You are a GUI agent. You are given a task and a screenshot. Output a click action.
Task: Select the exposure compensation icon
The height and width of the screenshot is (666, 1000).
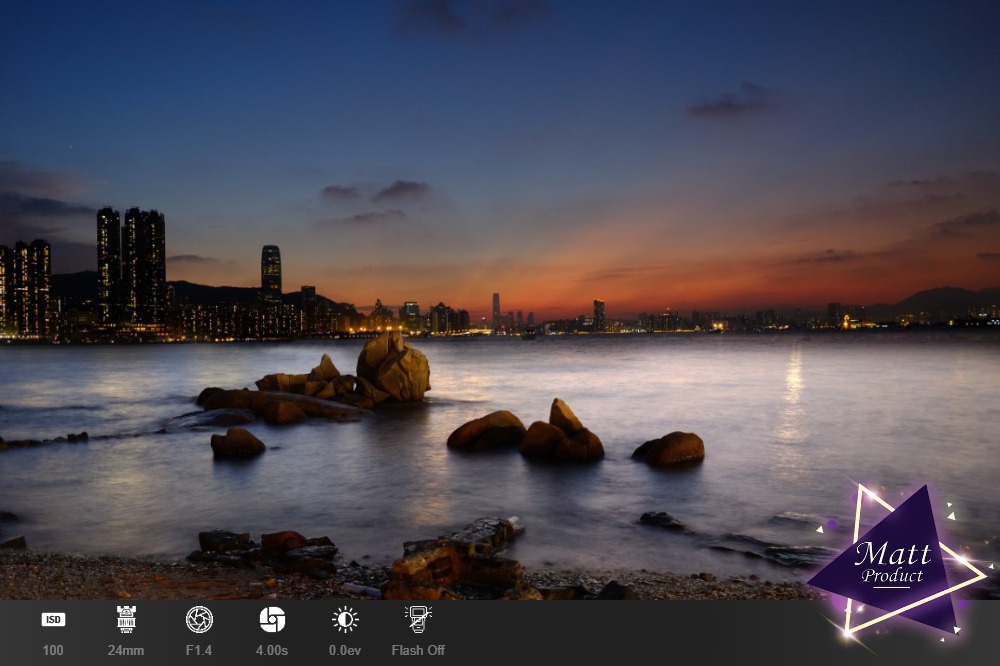pyautogui.click(x=345, y=619)
